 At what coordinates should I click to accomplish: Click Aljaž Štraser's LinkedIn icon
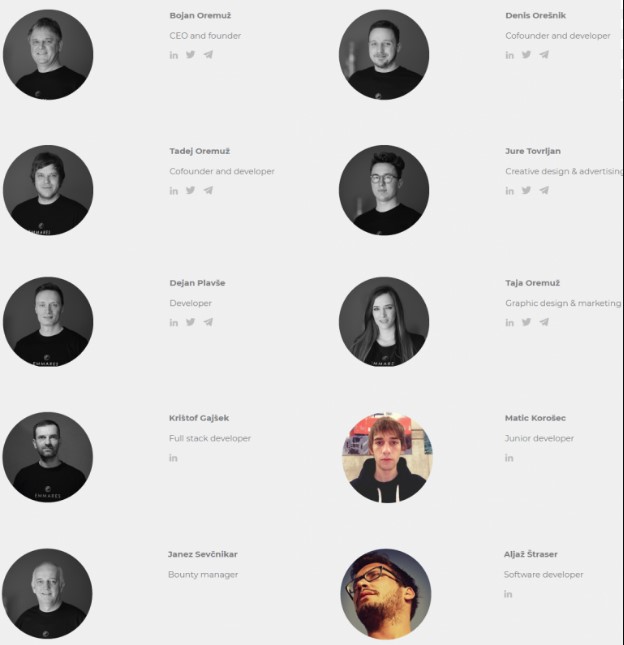click(x=508, y=594)
